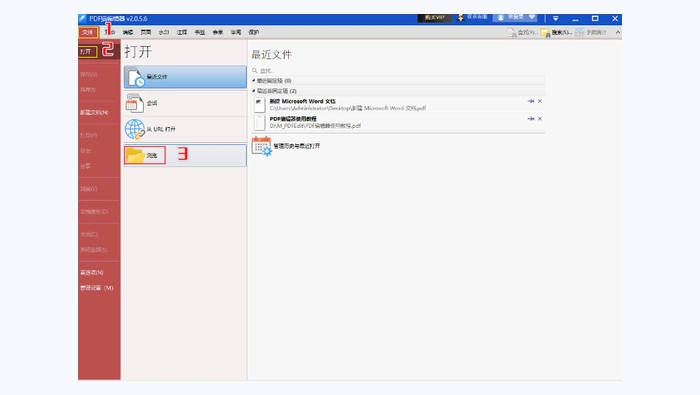
Task: Collapse the unpinned recent group (2)
Action: click(254, 91)
